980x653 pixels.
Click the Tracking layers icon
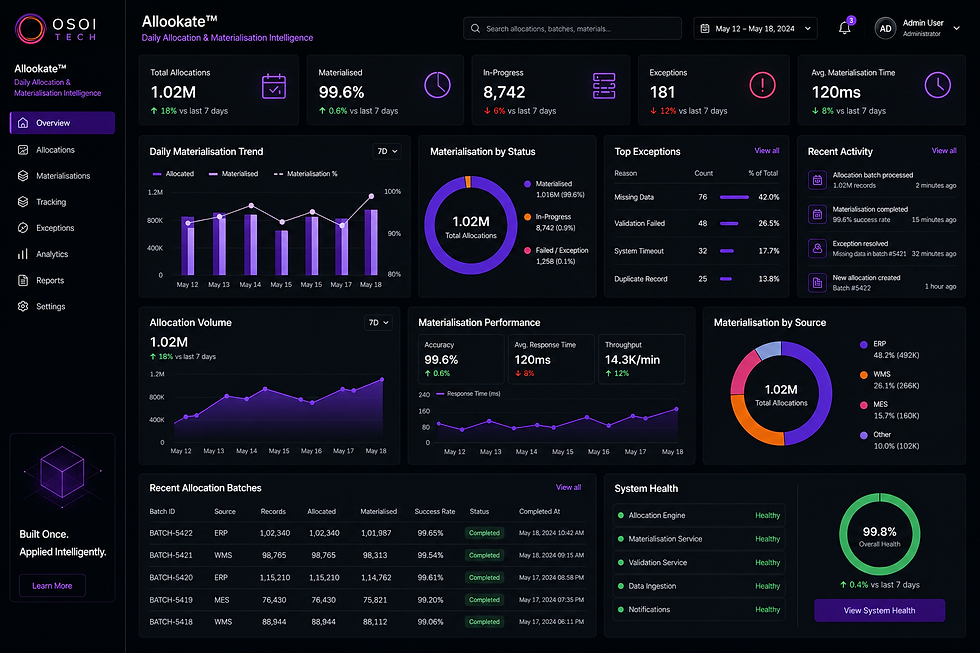23,202
